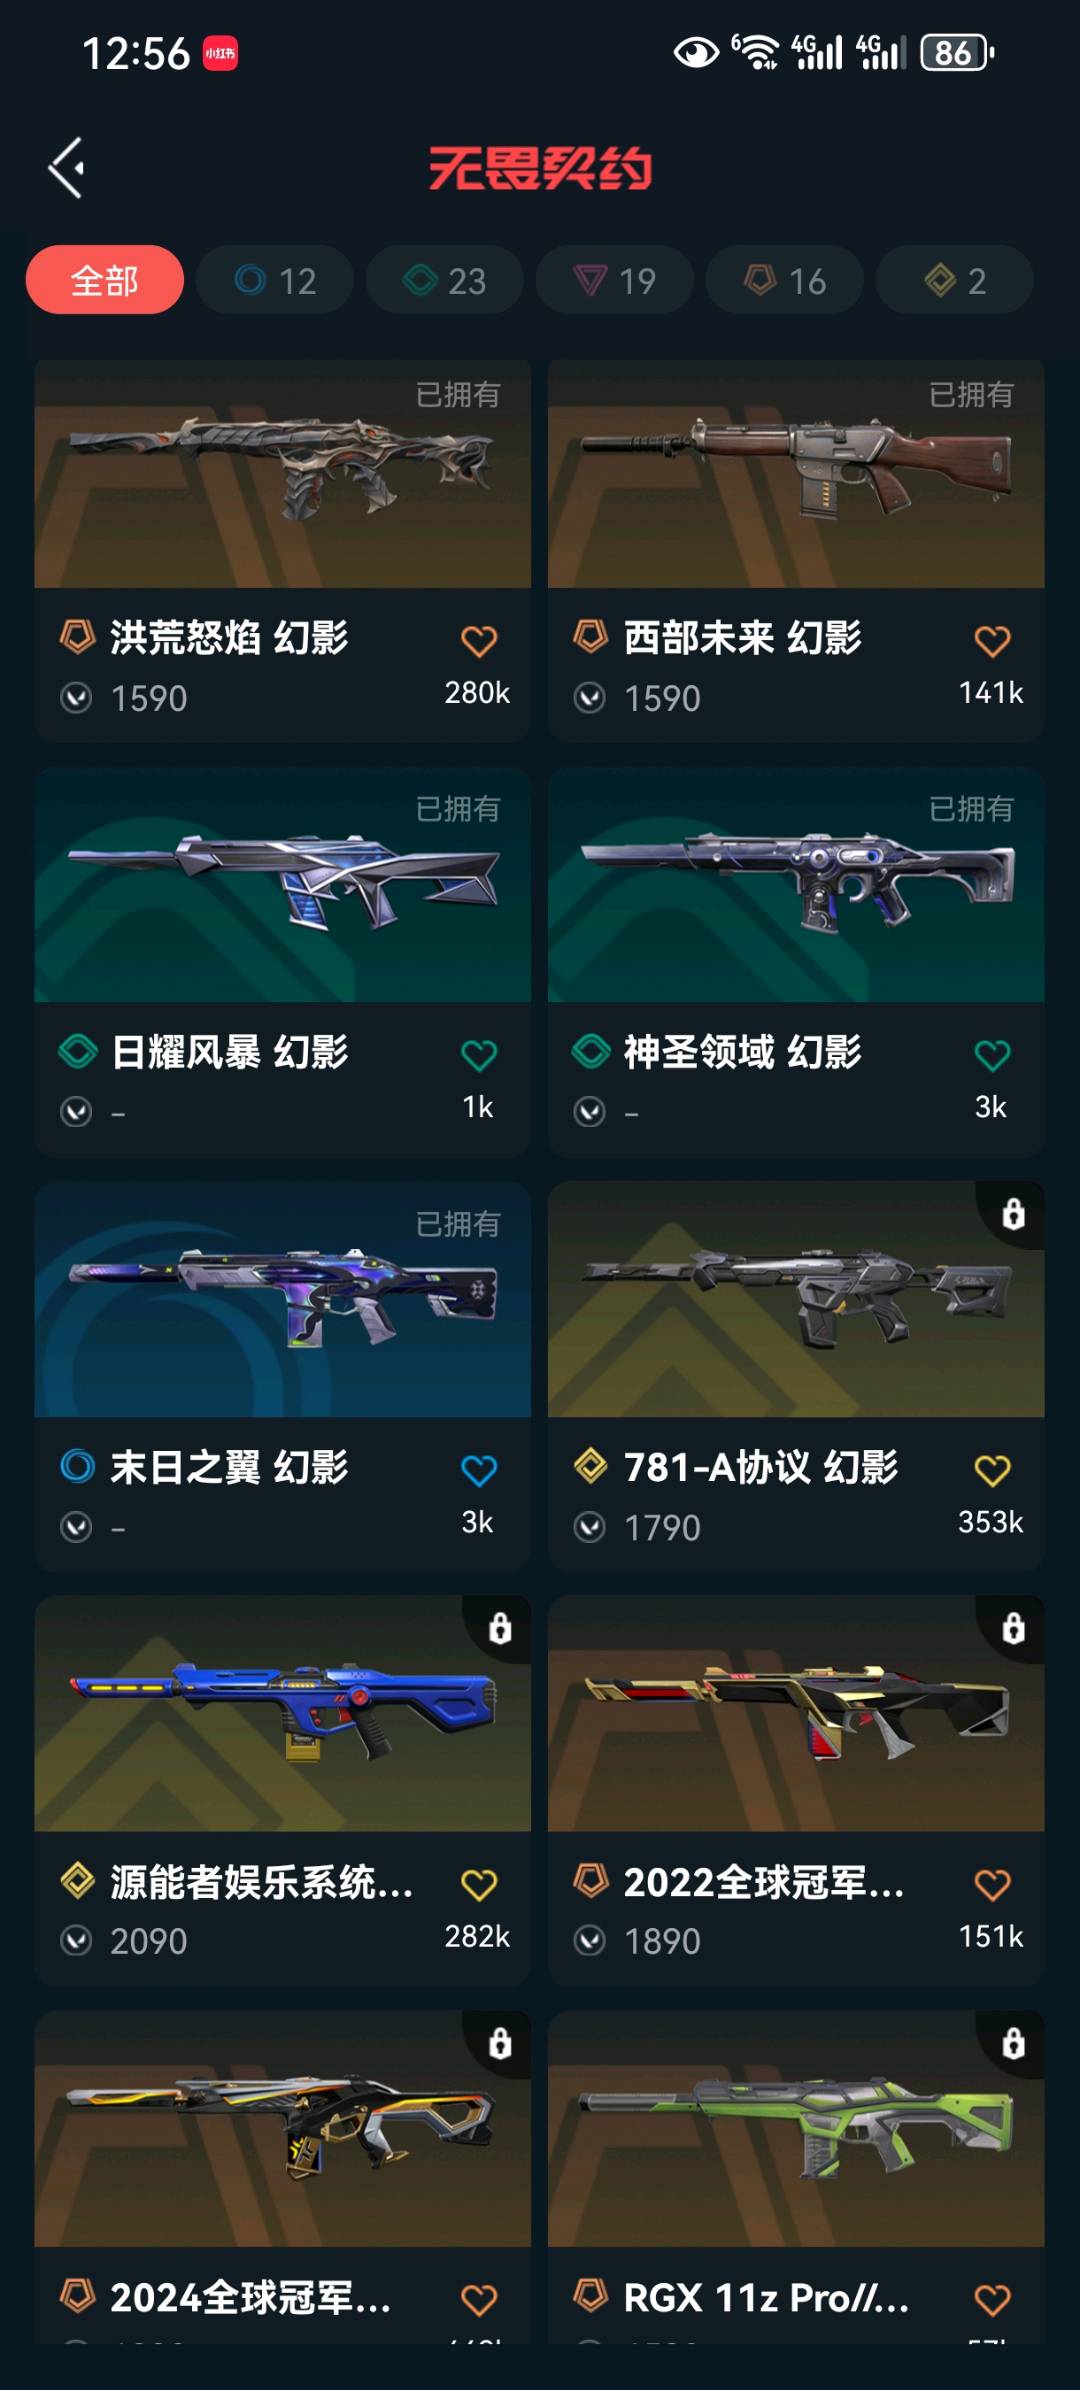Open 洪荒怒焰 幻影 weapon thumbnail
This screenshot has height=2390, width=1080.
coord(282,474)
